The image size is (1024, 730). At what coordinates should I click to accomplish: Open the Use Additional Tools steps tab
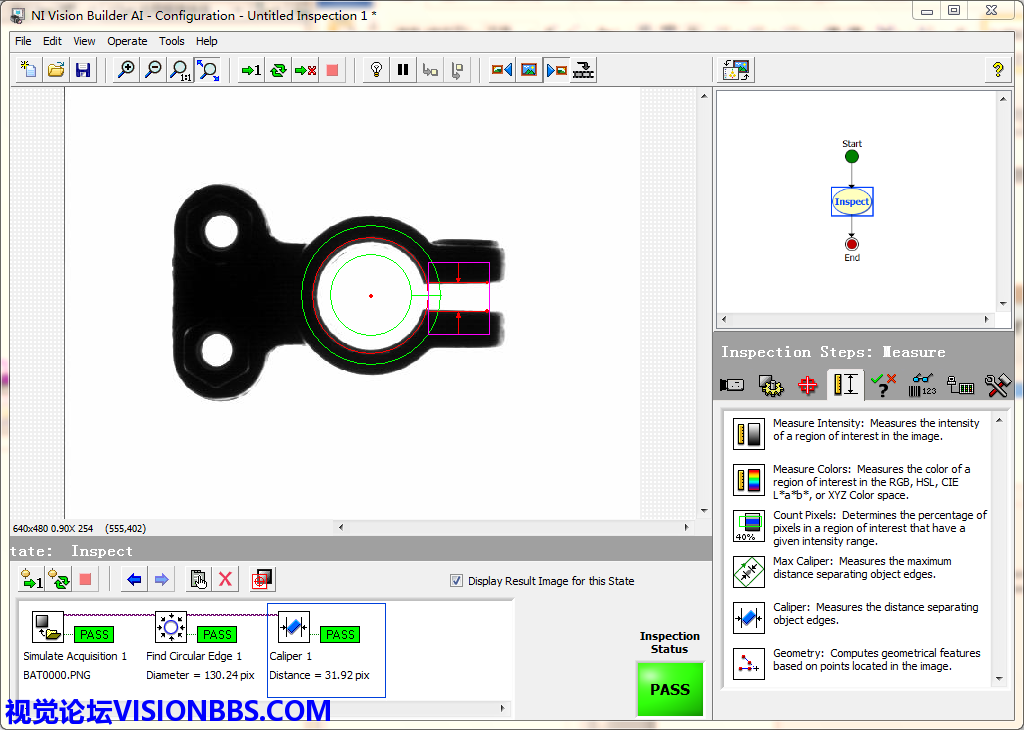tap(998, 385)
